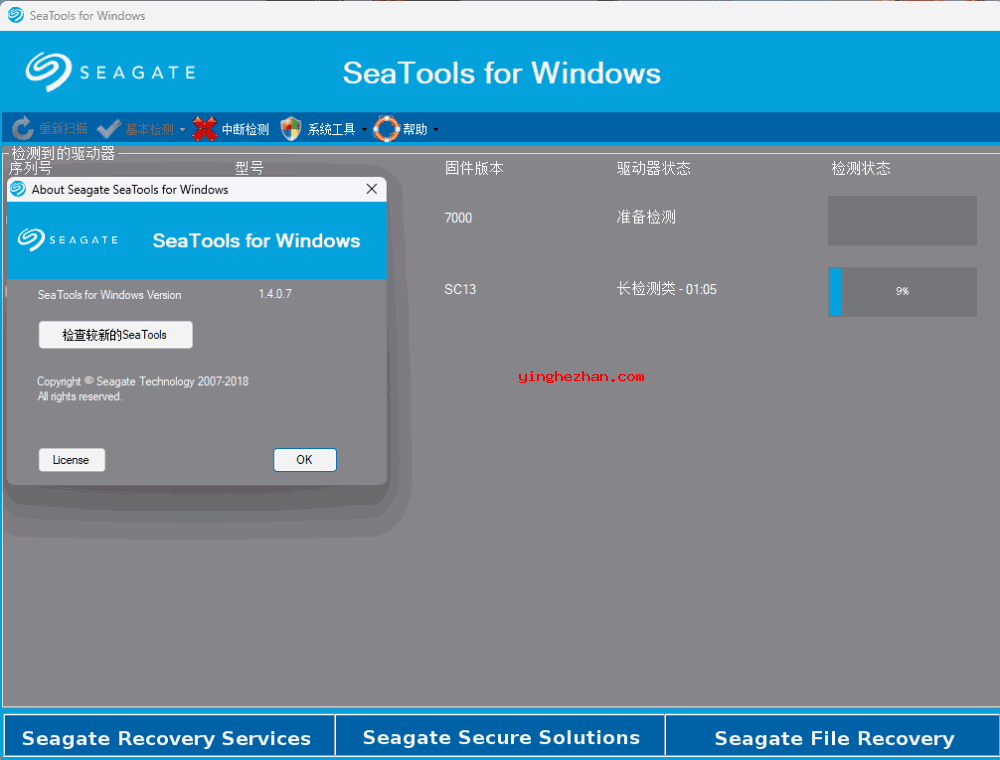Click the SeaTools for Windows main header title

501,73
